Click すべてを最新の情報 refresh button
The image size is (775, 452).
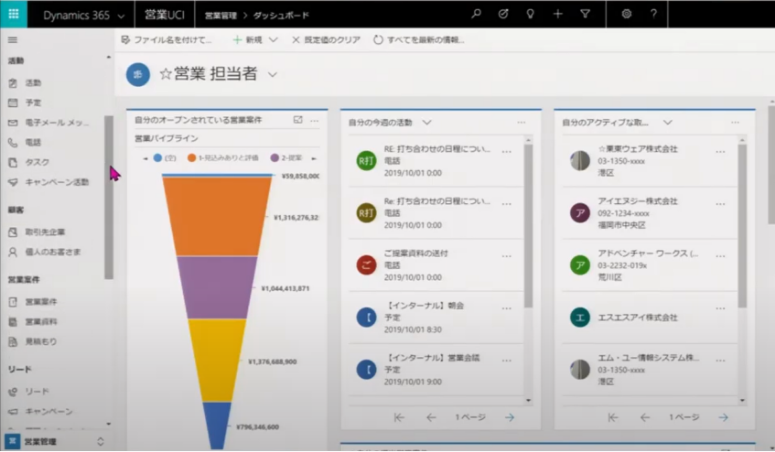(418, 40)
